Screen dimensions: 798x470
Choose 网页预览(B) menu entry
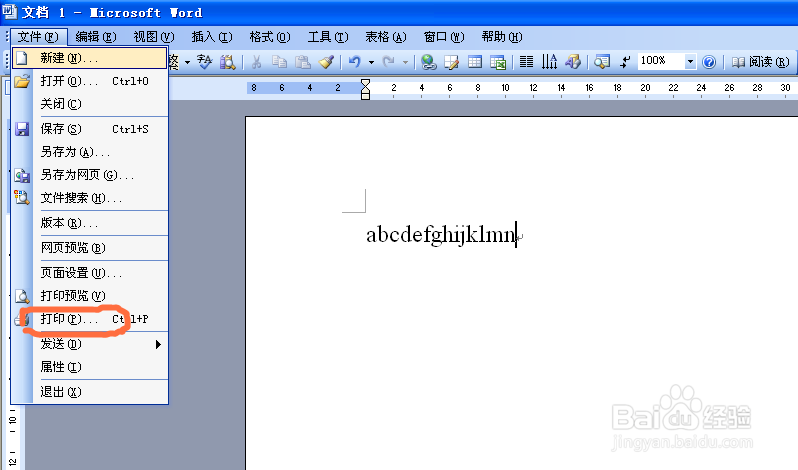(x=90, y=248)
